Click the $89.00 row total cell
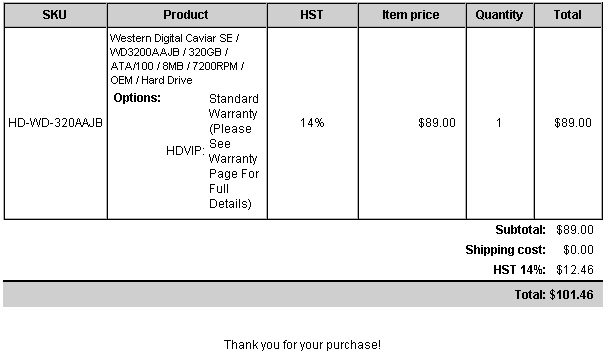Image resolution: width=609 pixels, height=360 pixels. point(573,123)
